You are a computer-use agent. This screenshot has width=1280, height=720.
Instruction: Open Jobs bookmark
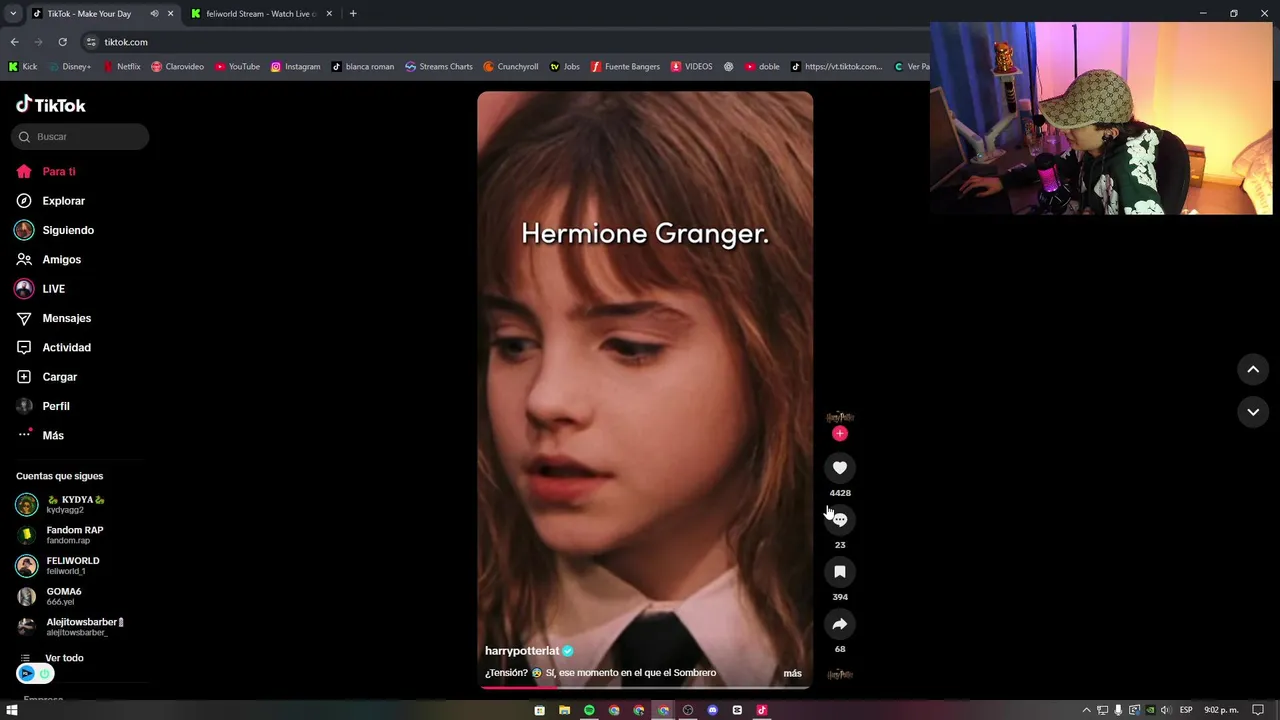[565, 67]
